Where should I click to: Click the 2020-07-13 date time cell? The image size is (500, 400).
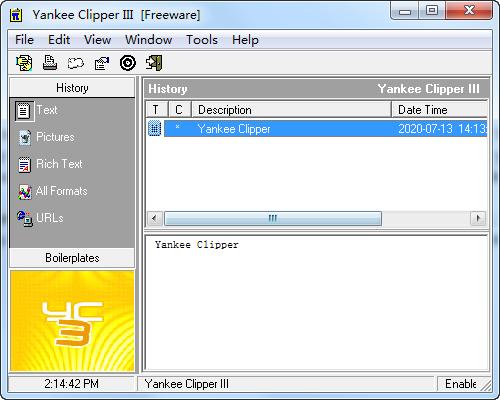click(x=442, y=129)
